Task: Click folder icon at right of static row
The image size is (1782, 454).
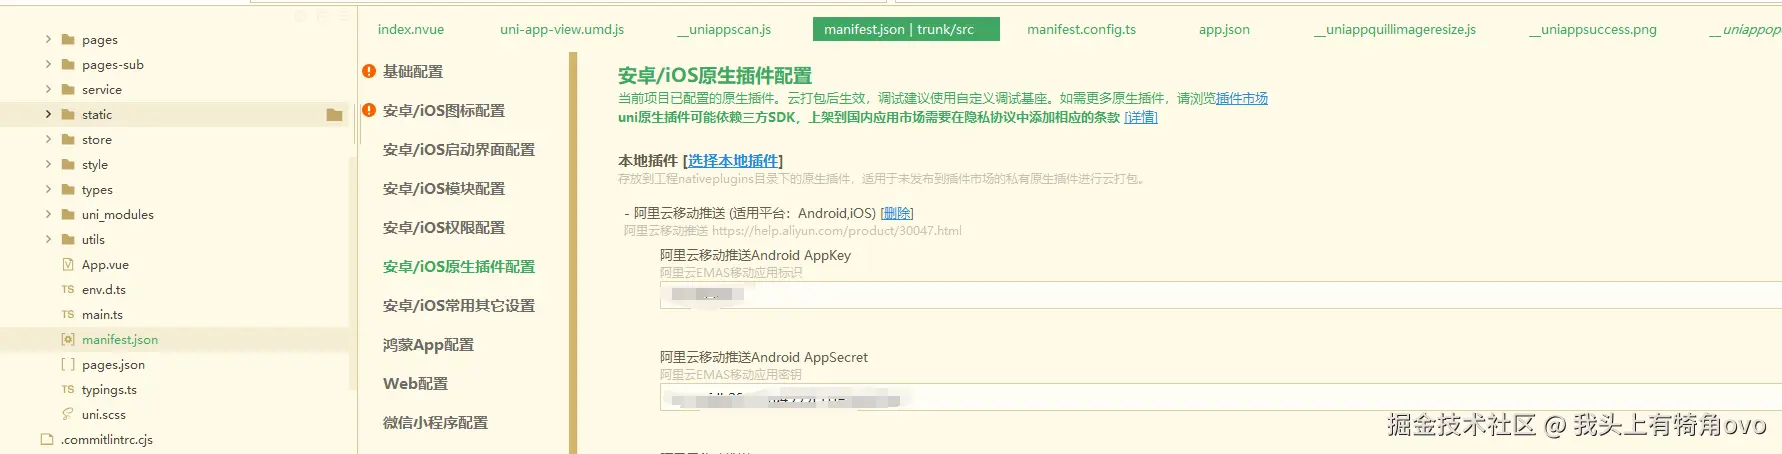Action: click(335, 115)
